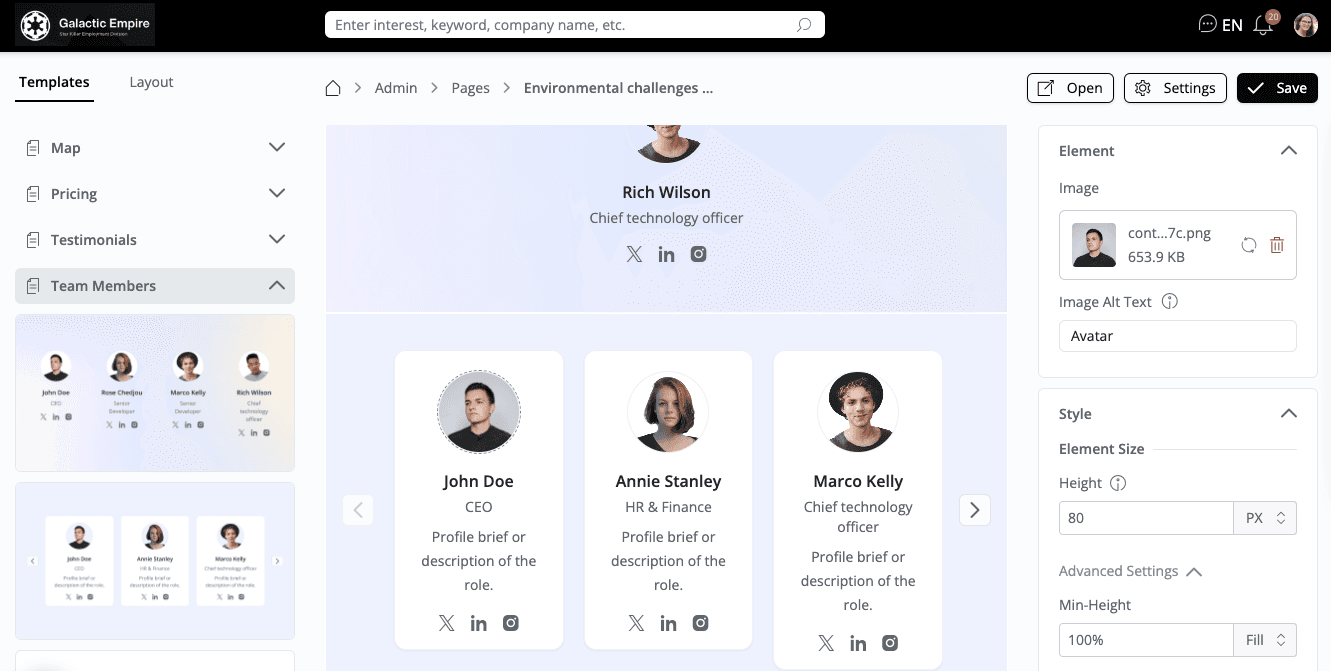Click Annie Stanley's Instagram icon
Image resolution: width=1331 pixels, height=671 pixels.
[701, 622]
